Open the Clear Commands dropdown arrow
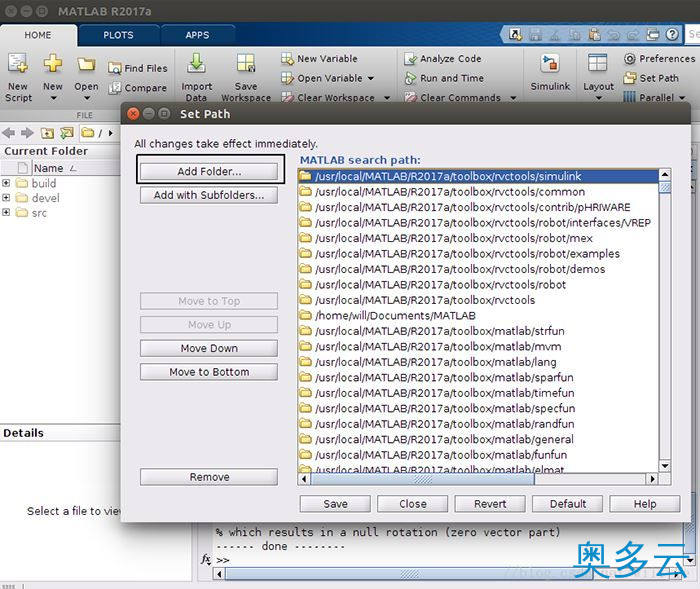Viewport: 700px width, 589px height. pos(513,98)
